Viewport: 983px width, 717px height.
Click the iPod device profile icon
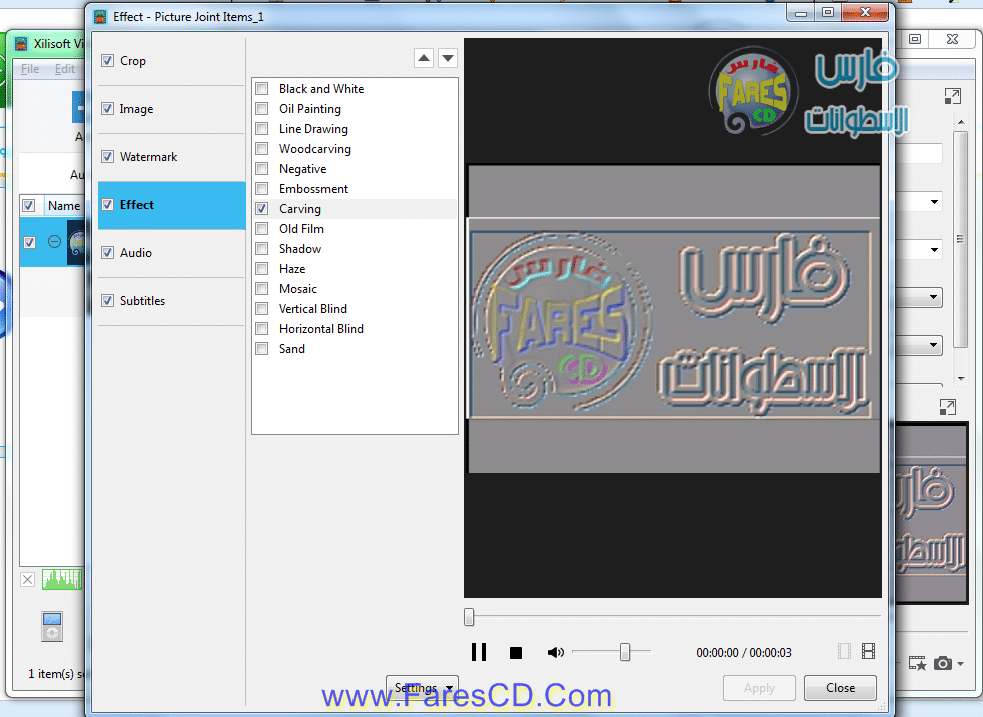click(52, 626)
